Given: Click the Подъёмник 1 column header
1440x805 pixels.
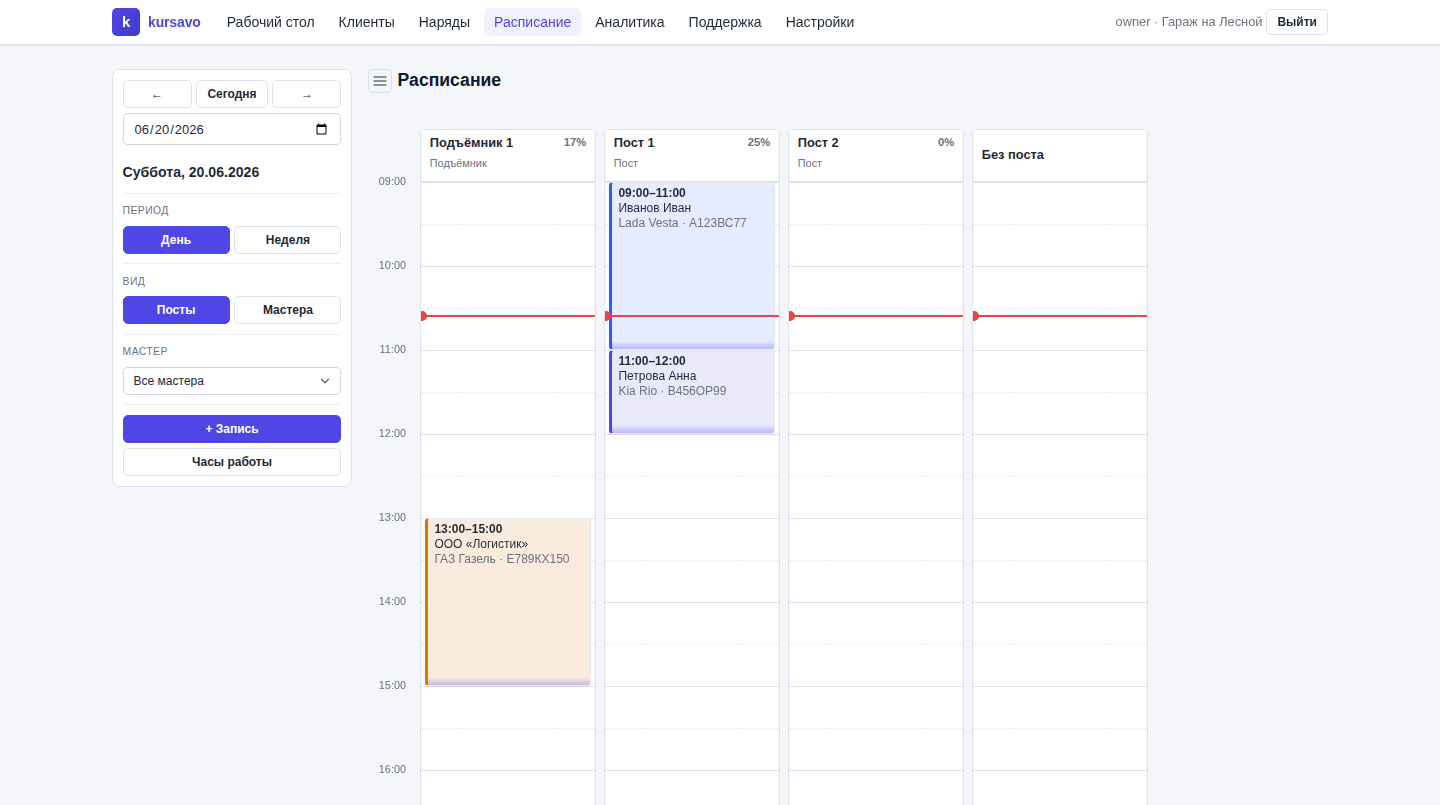Looking at the screenshot, I should point(508,155).
